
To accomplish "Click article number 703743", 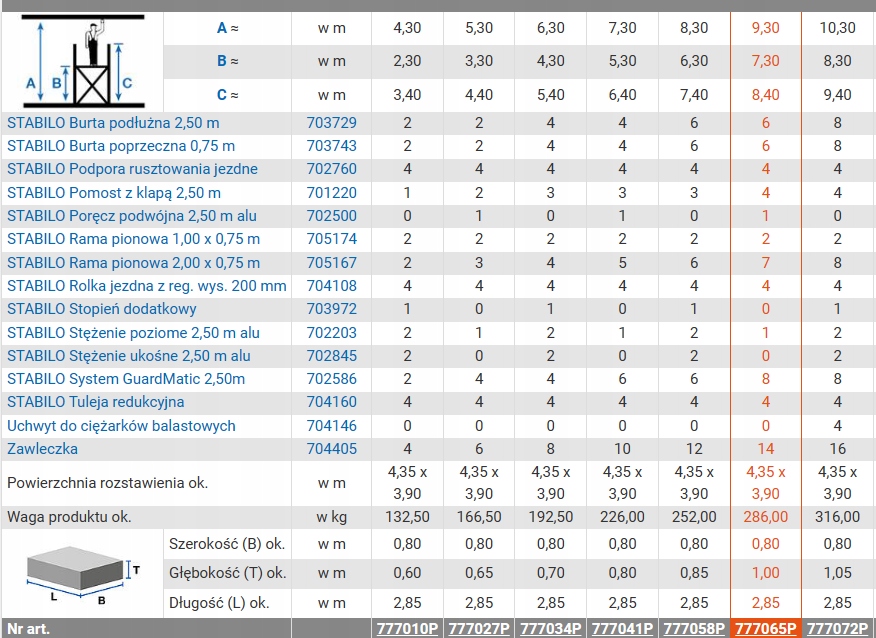I will pyautogui.click(x=331, y=146).
